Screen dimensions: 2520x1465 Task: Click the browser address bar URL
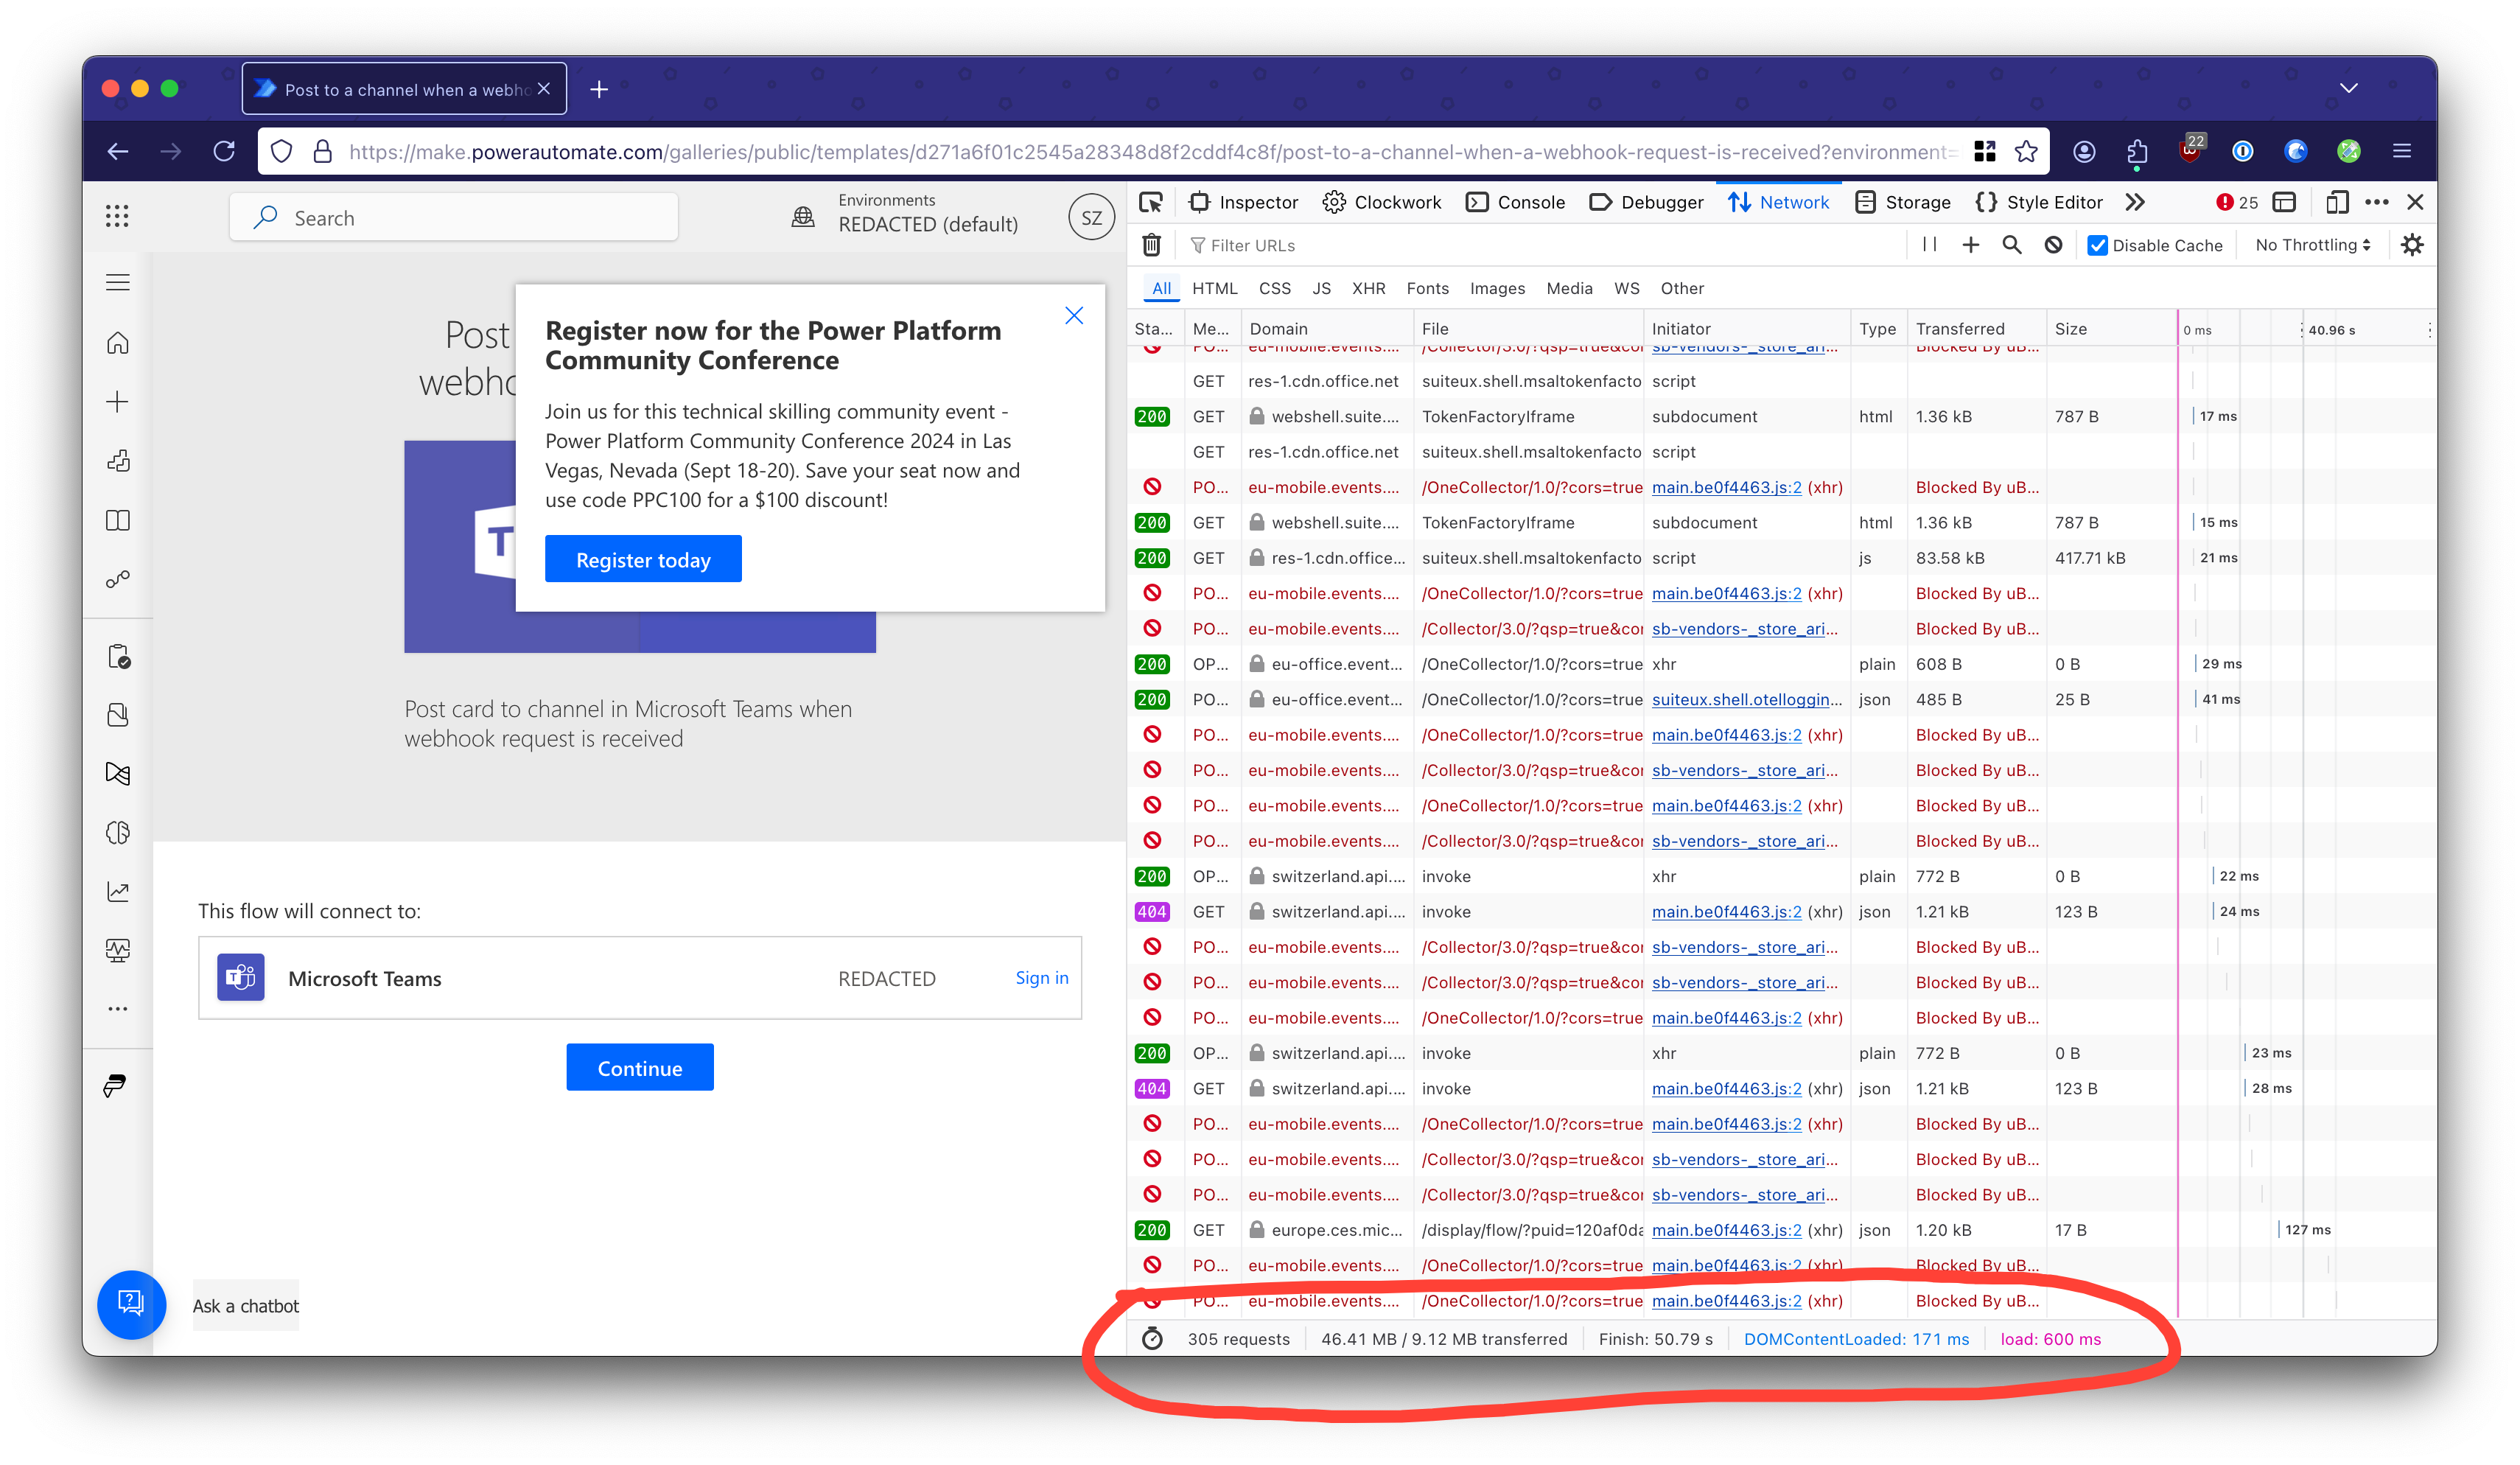tap(1152, 151)
